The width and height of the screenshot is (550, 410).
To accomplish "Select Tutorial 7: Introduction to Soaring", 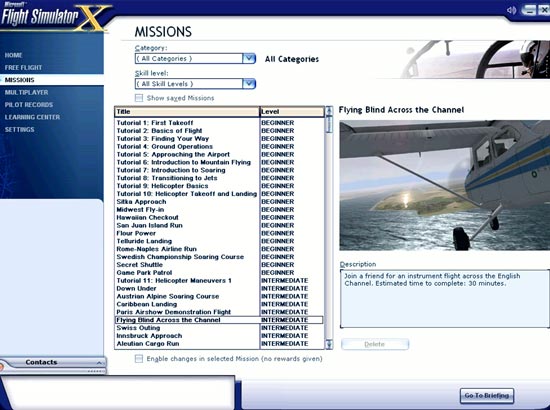I will click(219, 170).
